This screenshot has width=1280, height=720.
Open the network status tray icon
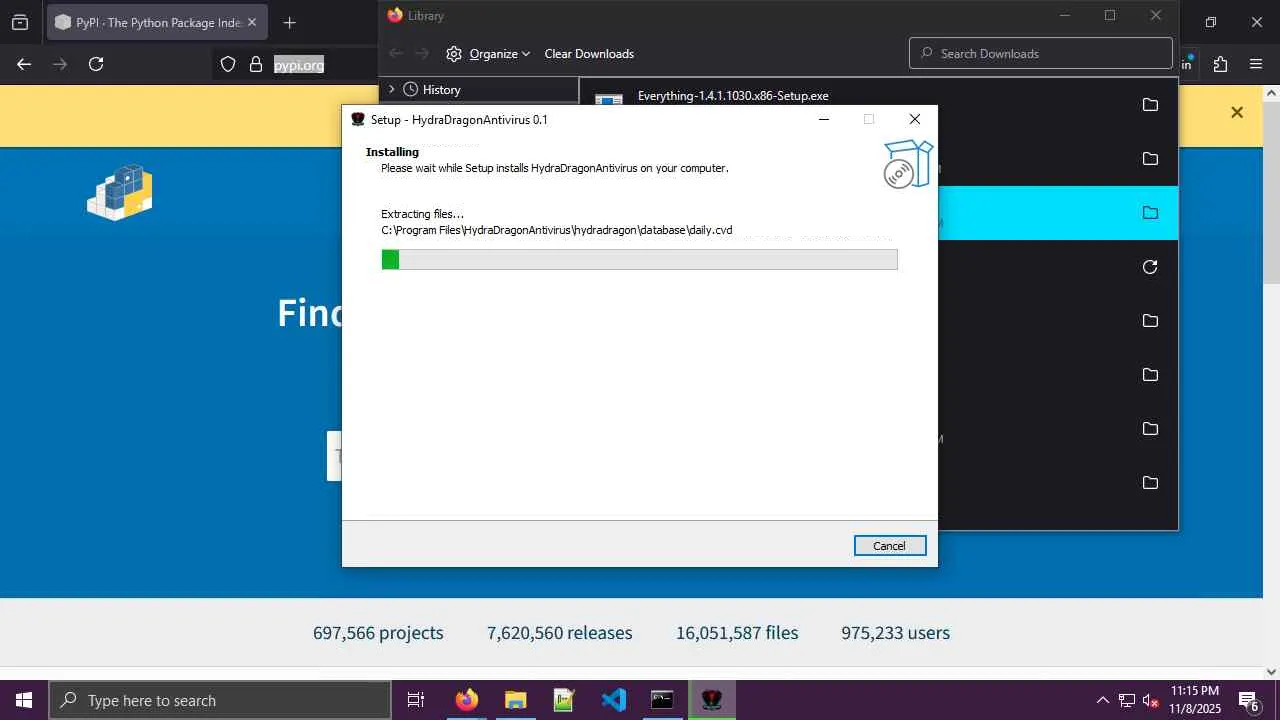pos(1127,700)
